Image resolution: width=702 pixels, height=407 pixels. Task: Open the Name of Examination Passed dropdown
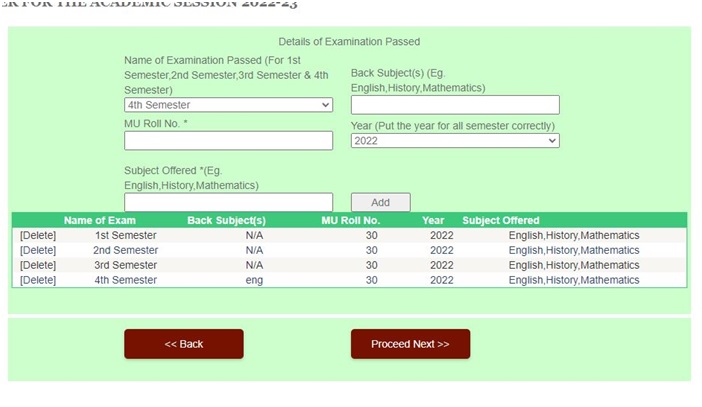[x=228, y=105]
